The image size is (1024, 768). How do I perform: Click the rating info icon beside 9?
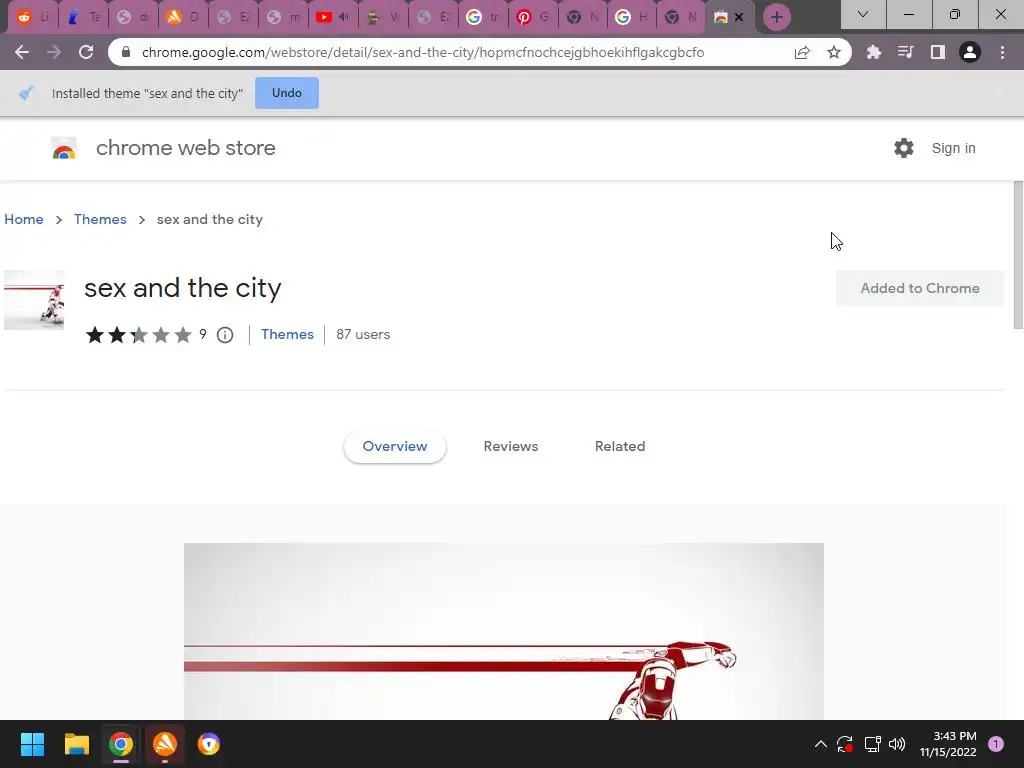(x=225, y=335)
